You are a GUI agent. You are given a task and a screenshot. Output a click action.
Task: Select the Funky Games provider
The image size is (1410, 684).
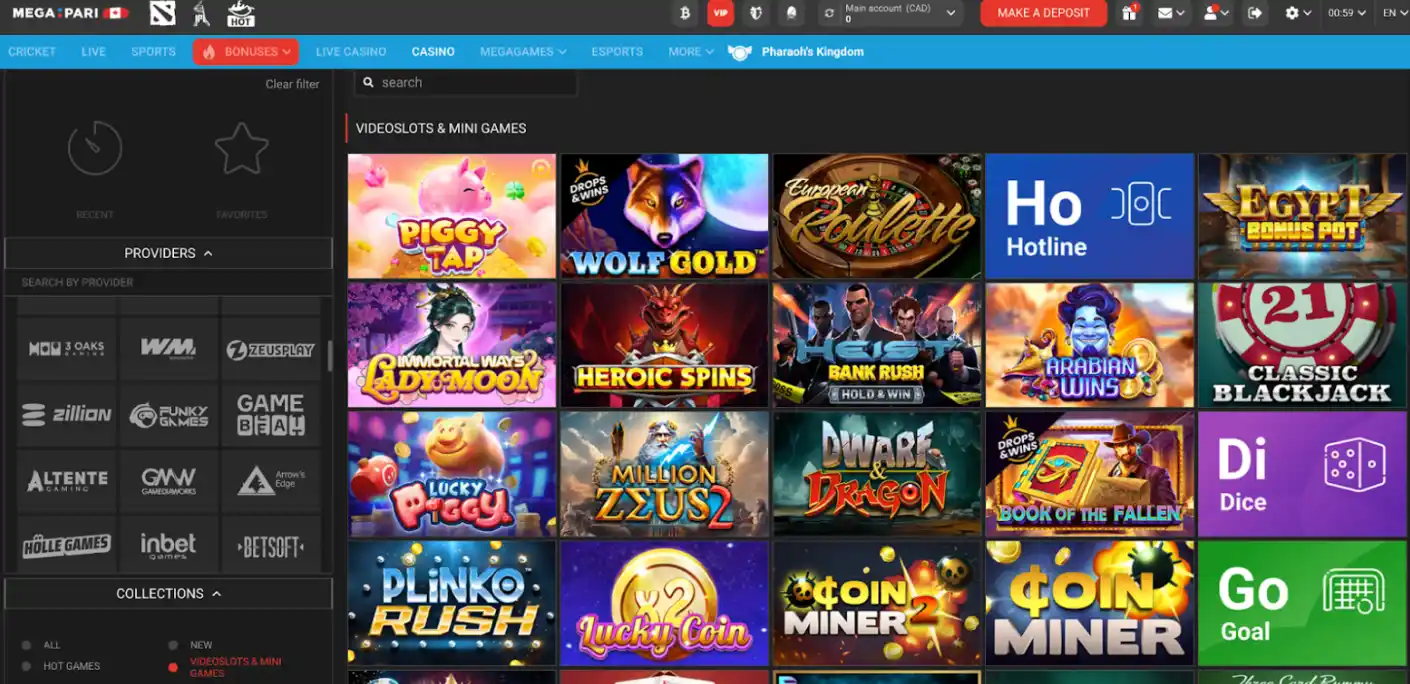tap(168, 414)
